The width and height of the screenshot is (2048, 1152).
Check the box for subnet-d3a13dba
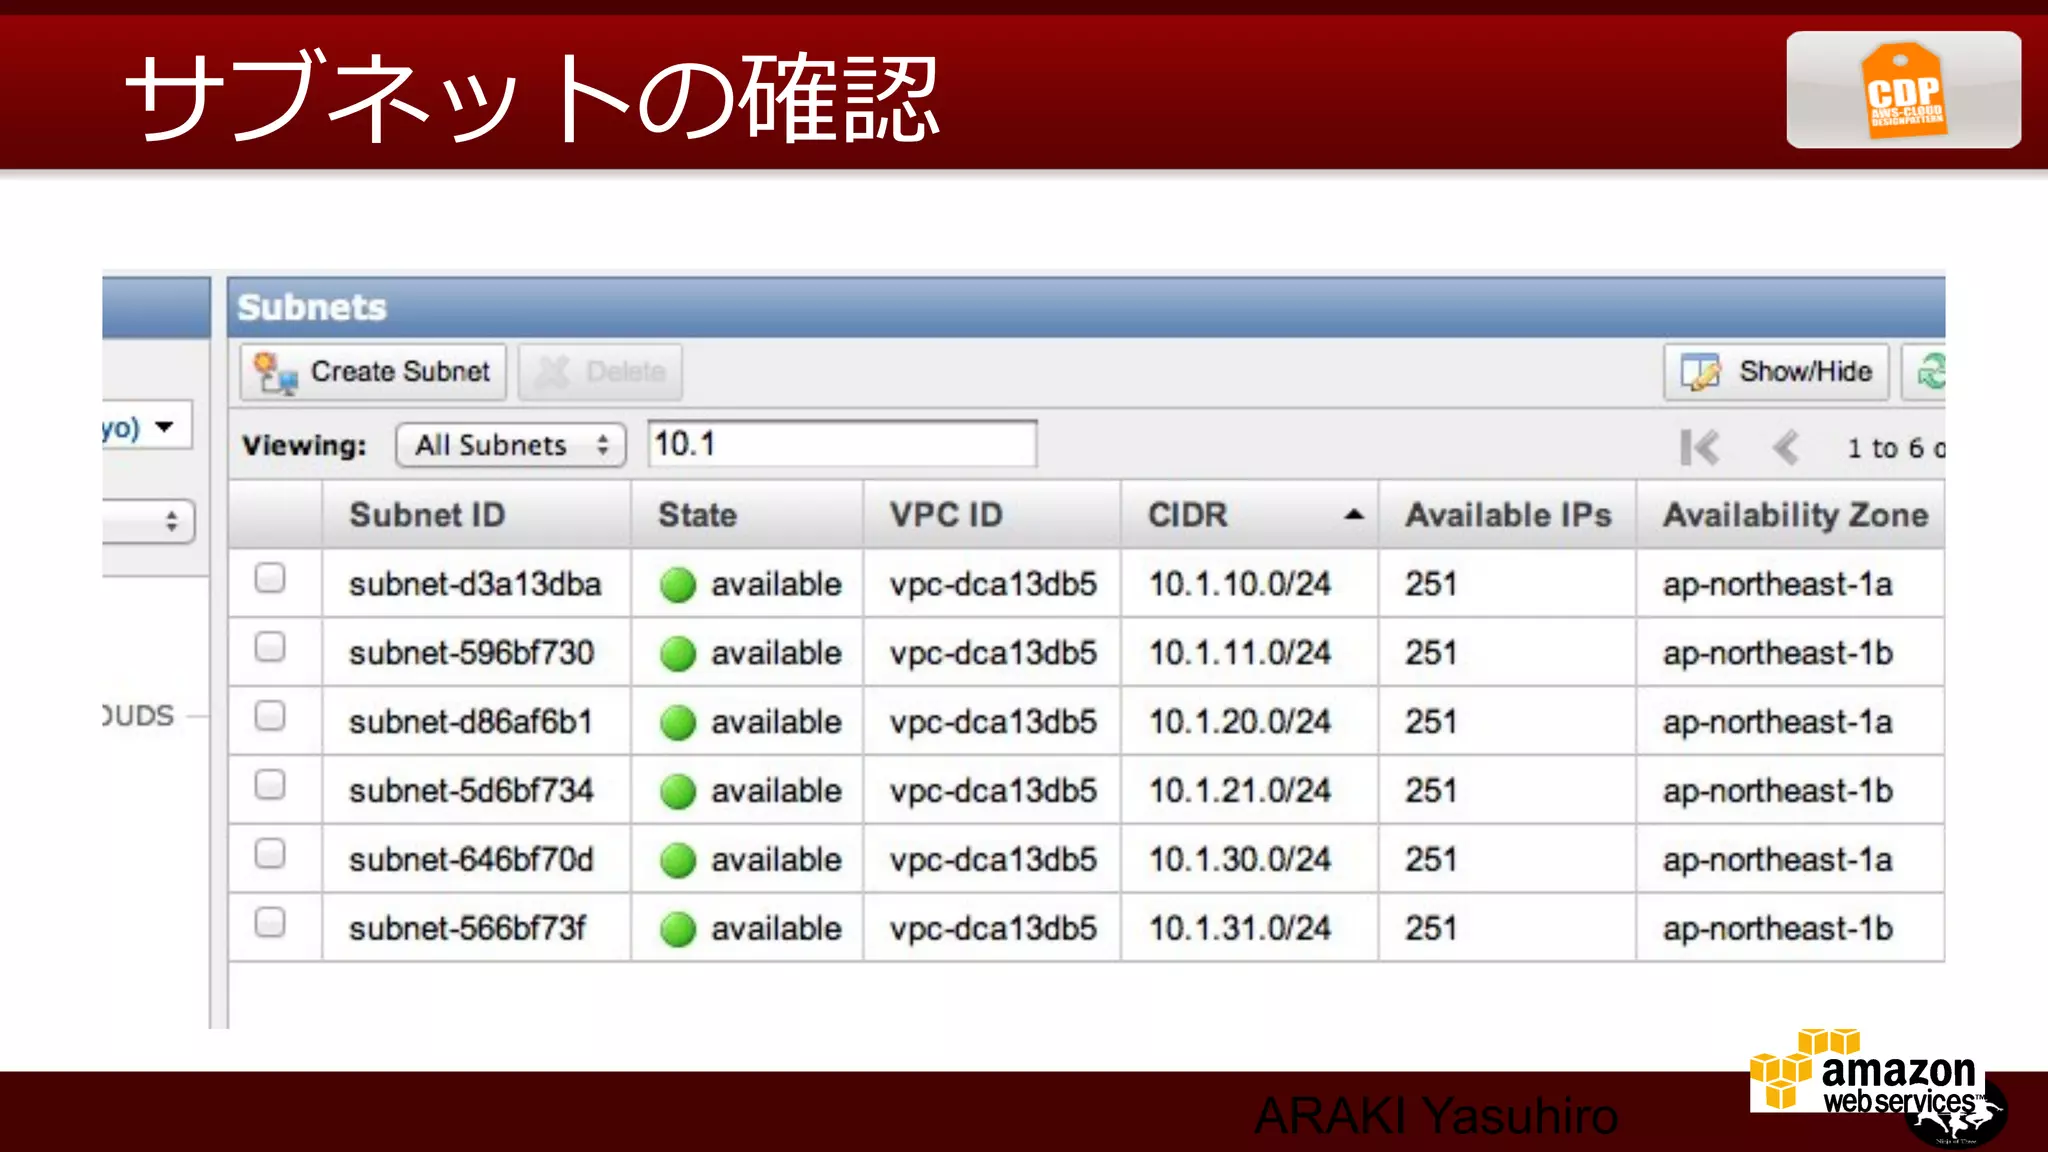(270, 578)
